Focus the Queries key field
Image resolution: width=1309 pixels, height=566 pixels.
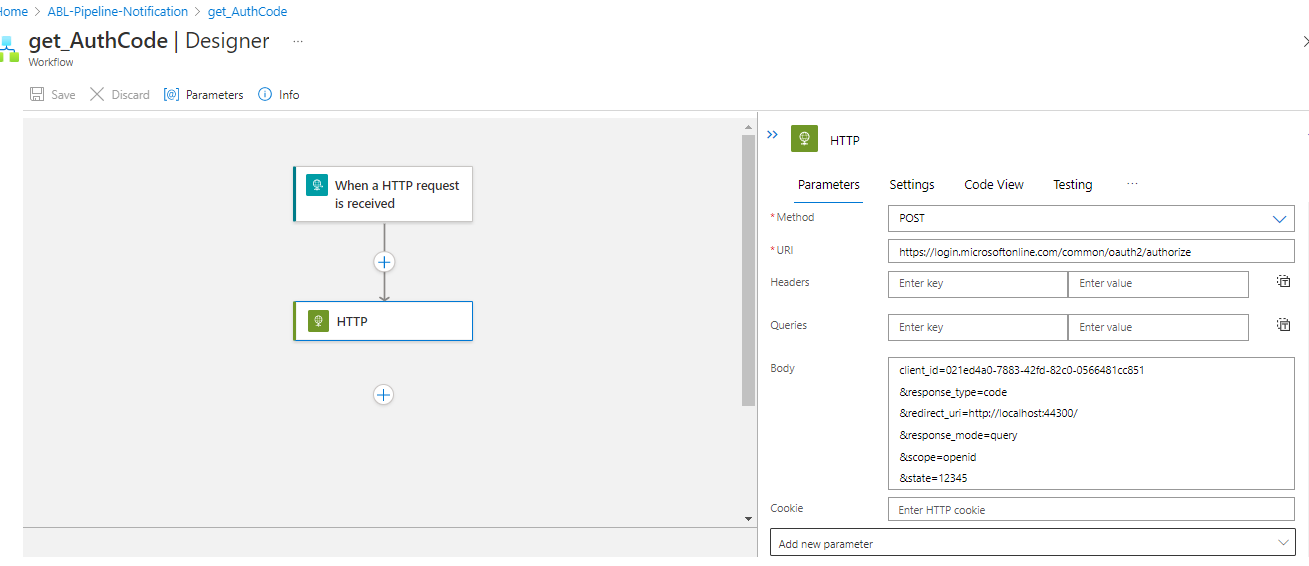click(x=978, y=327)
